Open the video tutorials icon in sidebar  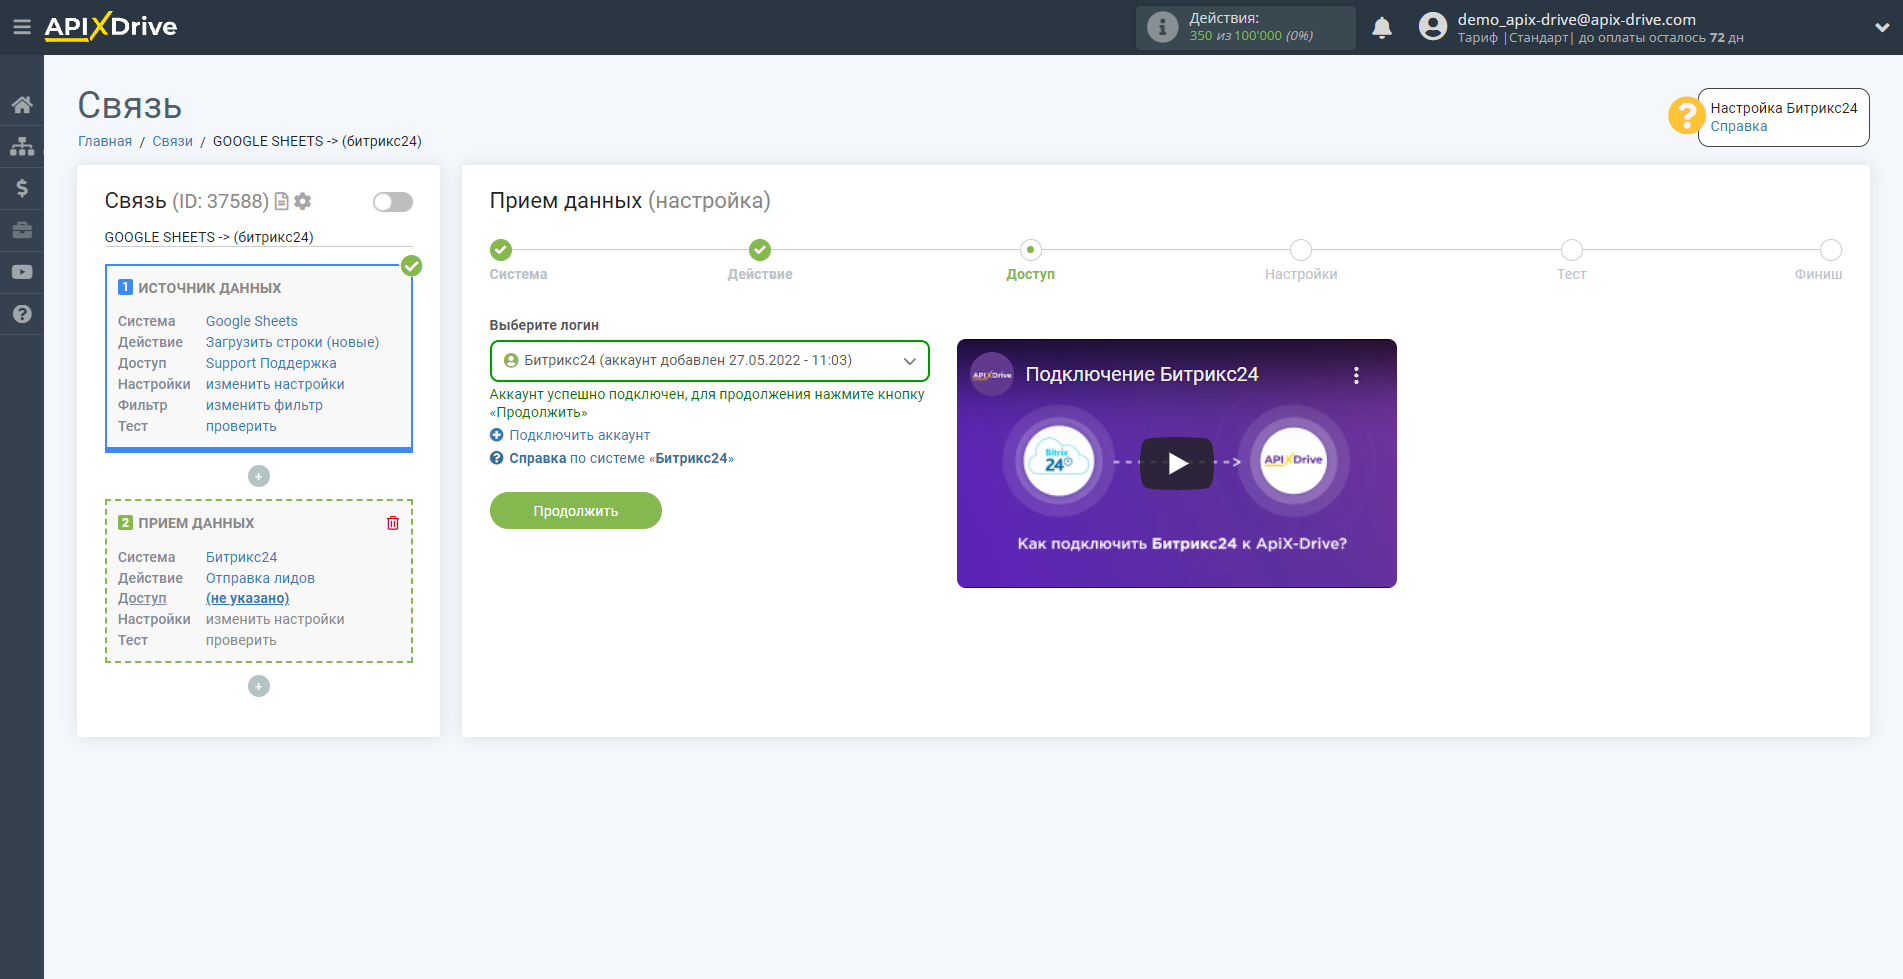[x=22, y=272]
